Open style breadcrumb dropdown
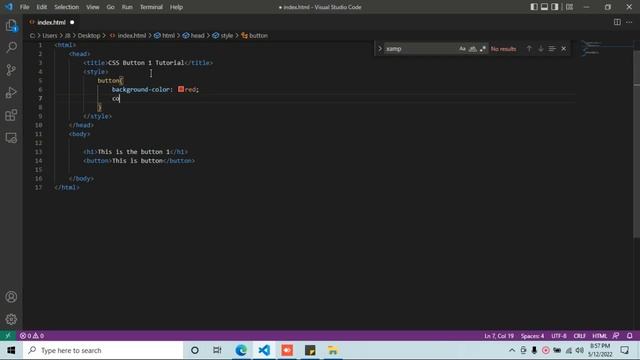640x360 pixels. (222, 36)
